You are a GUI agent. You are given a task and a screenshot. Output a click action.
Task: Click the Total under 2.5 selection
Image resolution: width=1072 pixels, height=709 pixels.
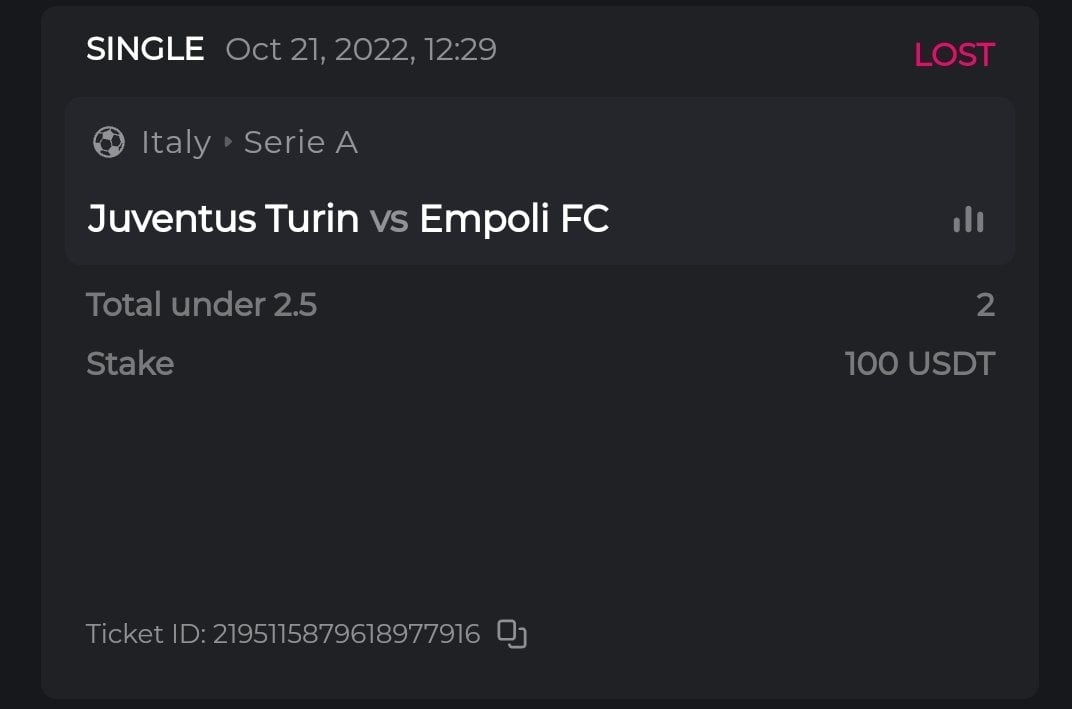pyautogui.click(x=201, y=304)
